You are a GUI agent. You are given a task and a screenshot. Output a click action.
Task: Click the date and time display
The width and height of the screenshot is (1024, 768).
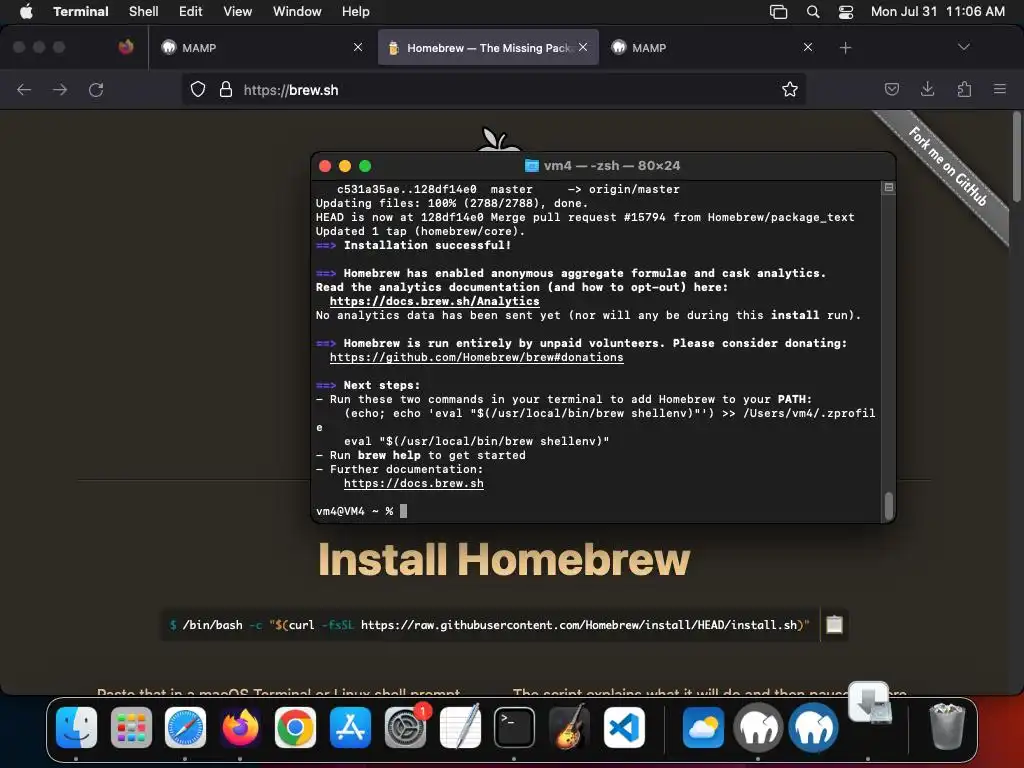pos(938,11)
